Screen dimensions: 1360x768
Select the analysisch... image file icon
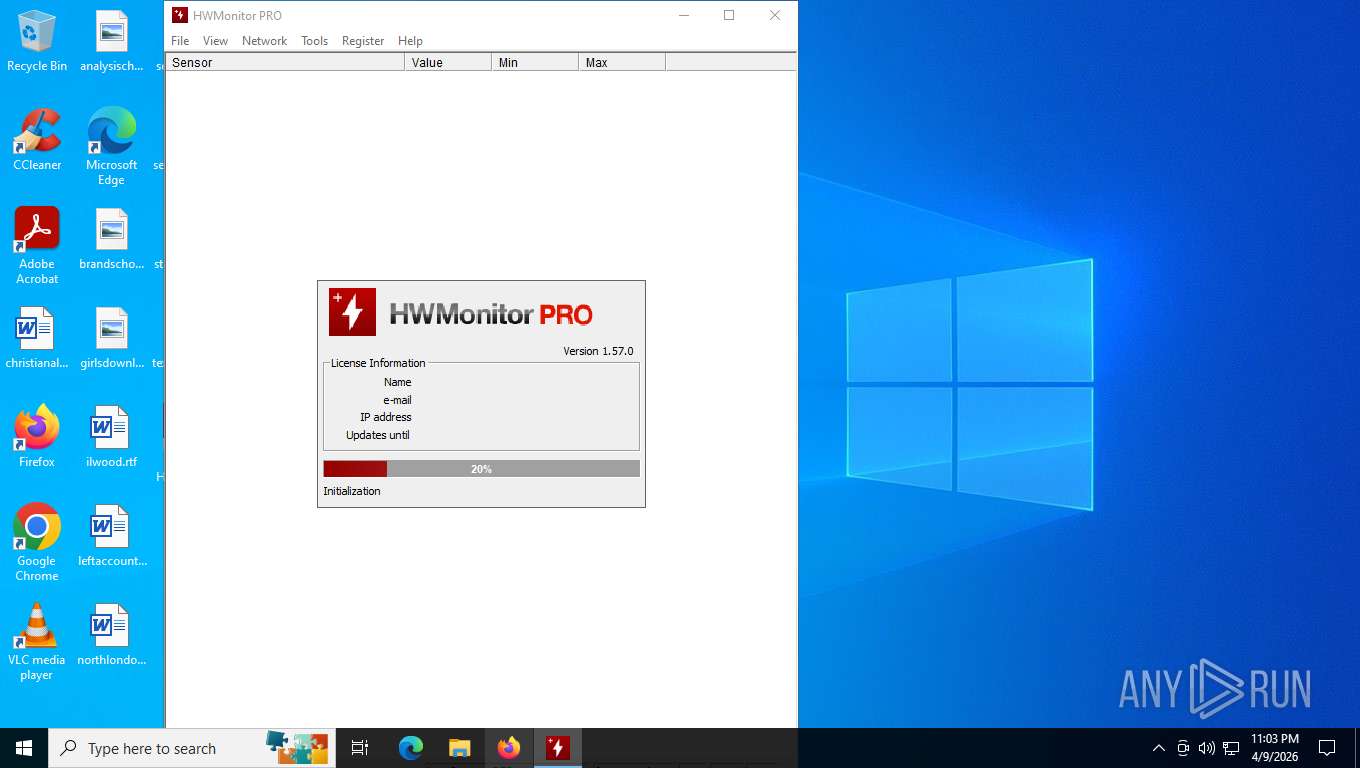click(111, 42)
